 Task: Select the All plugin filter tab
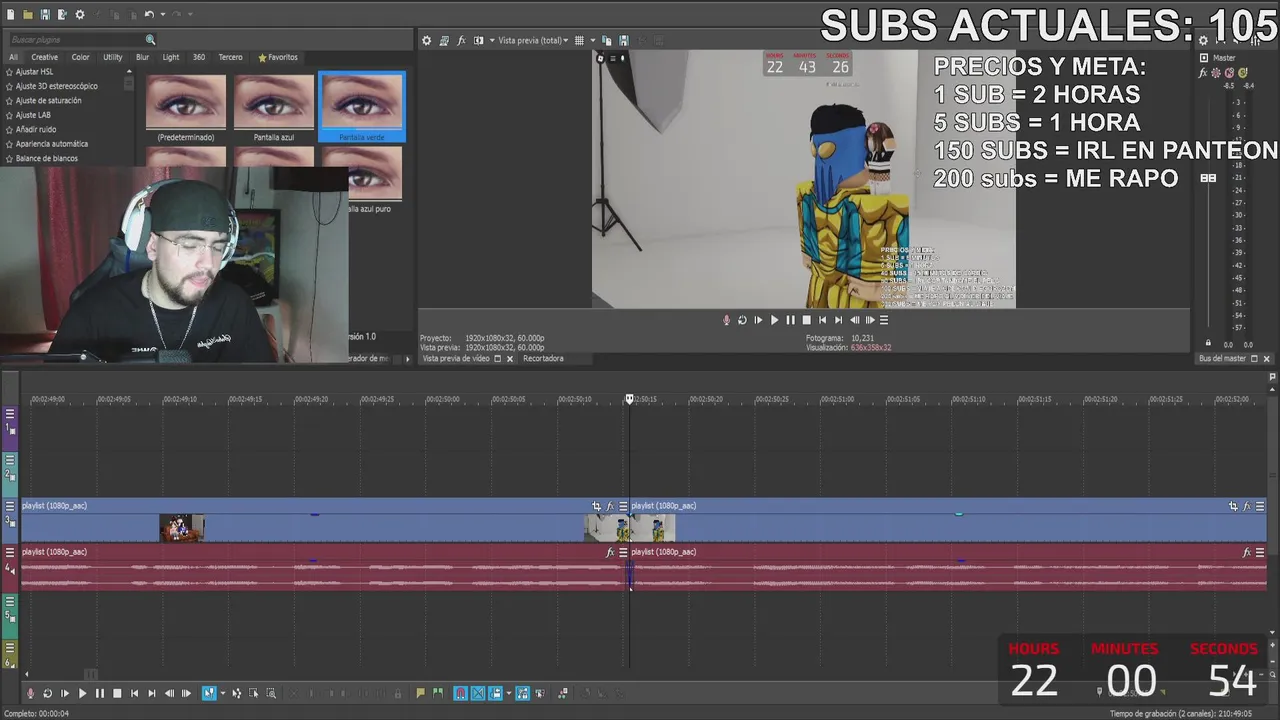pyautogui.click(x=13, y=57)
